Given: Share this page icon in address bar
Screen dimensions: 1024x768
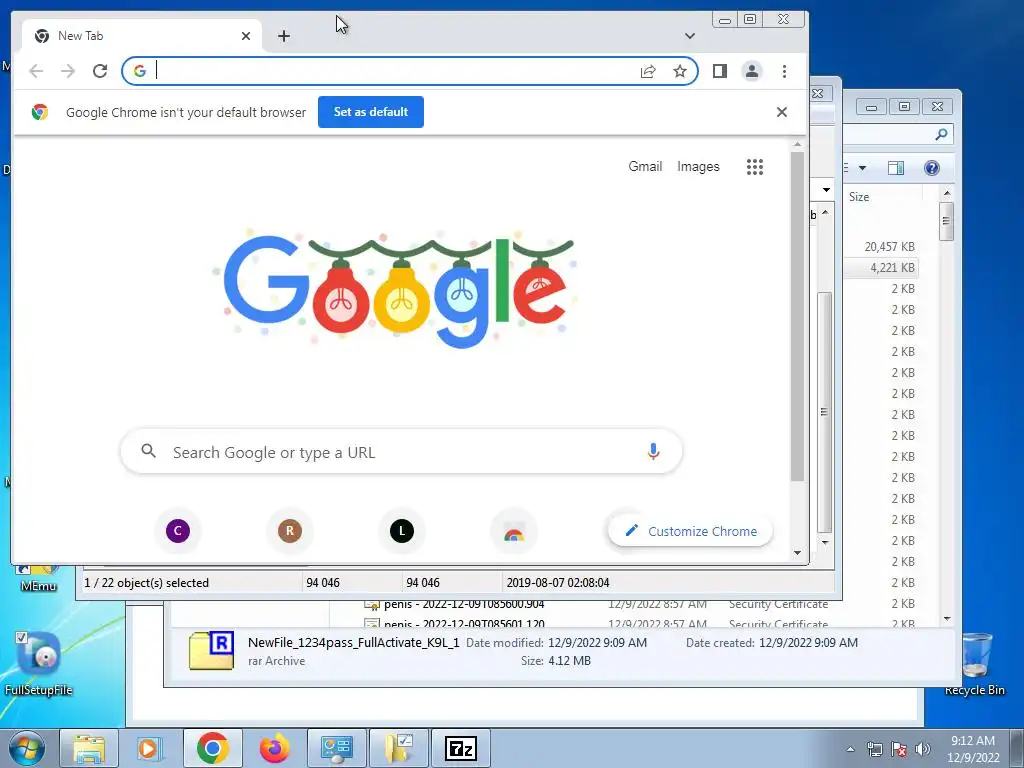Looking at the screenshot, I should pyautogui.click(x=648, y=71).
